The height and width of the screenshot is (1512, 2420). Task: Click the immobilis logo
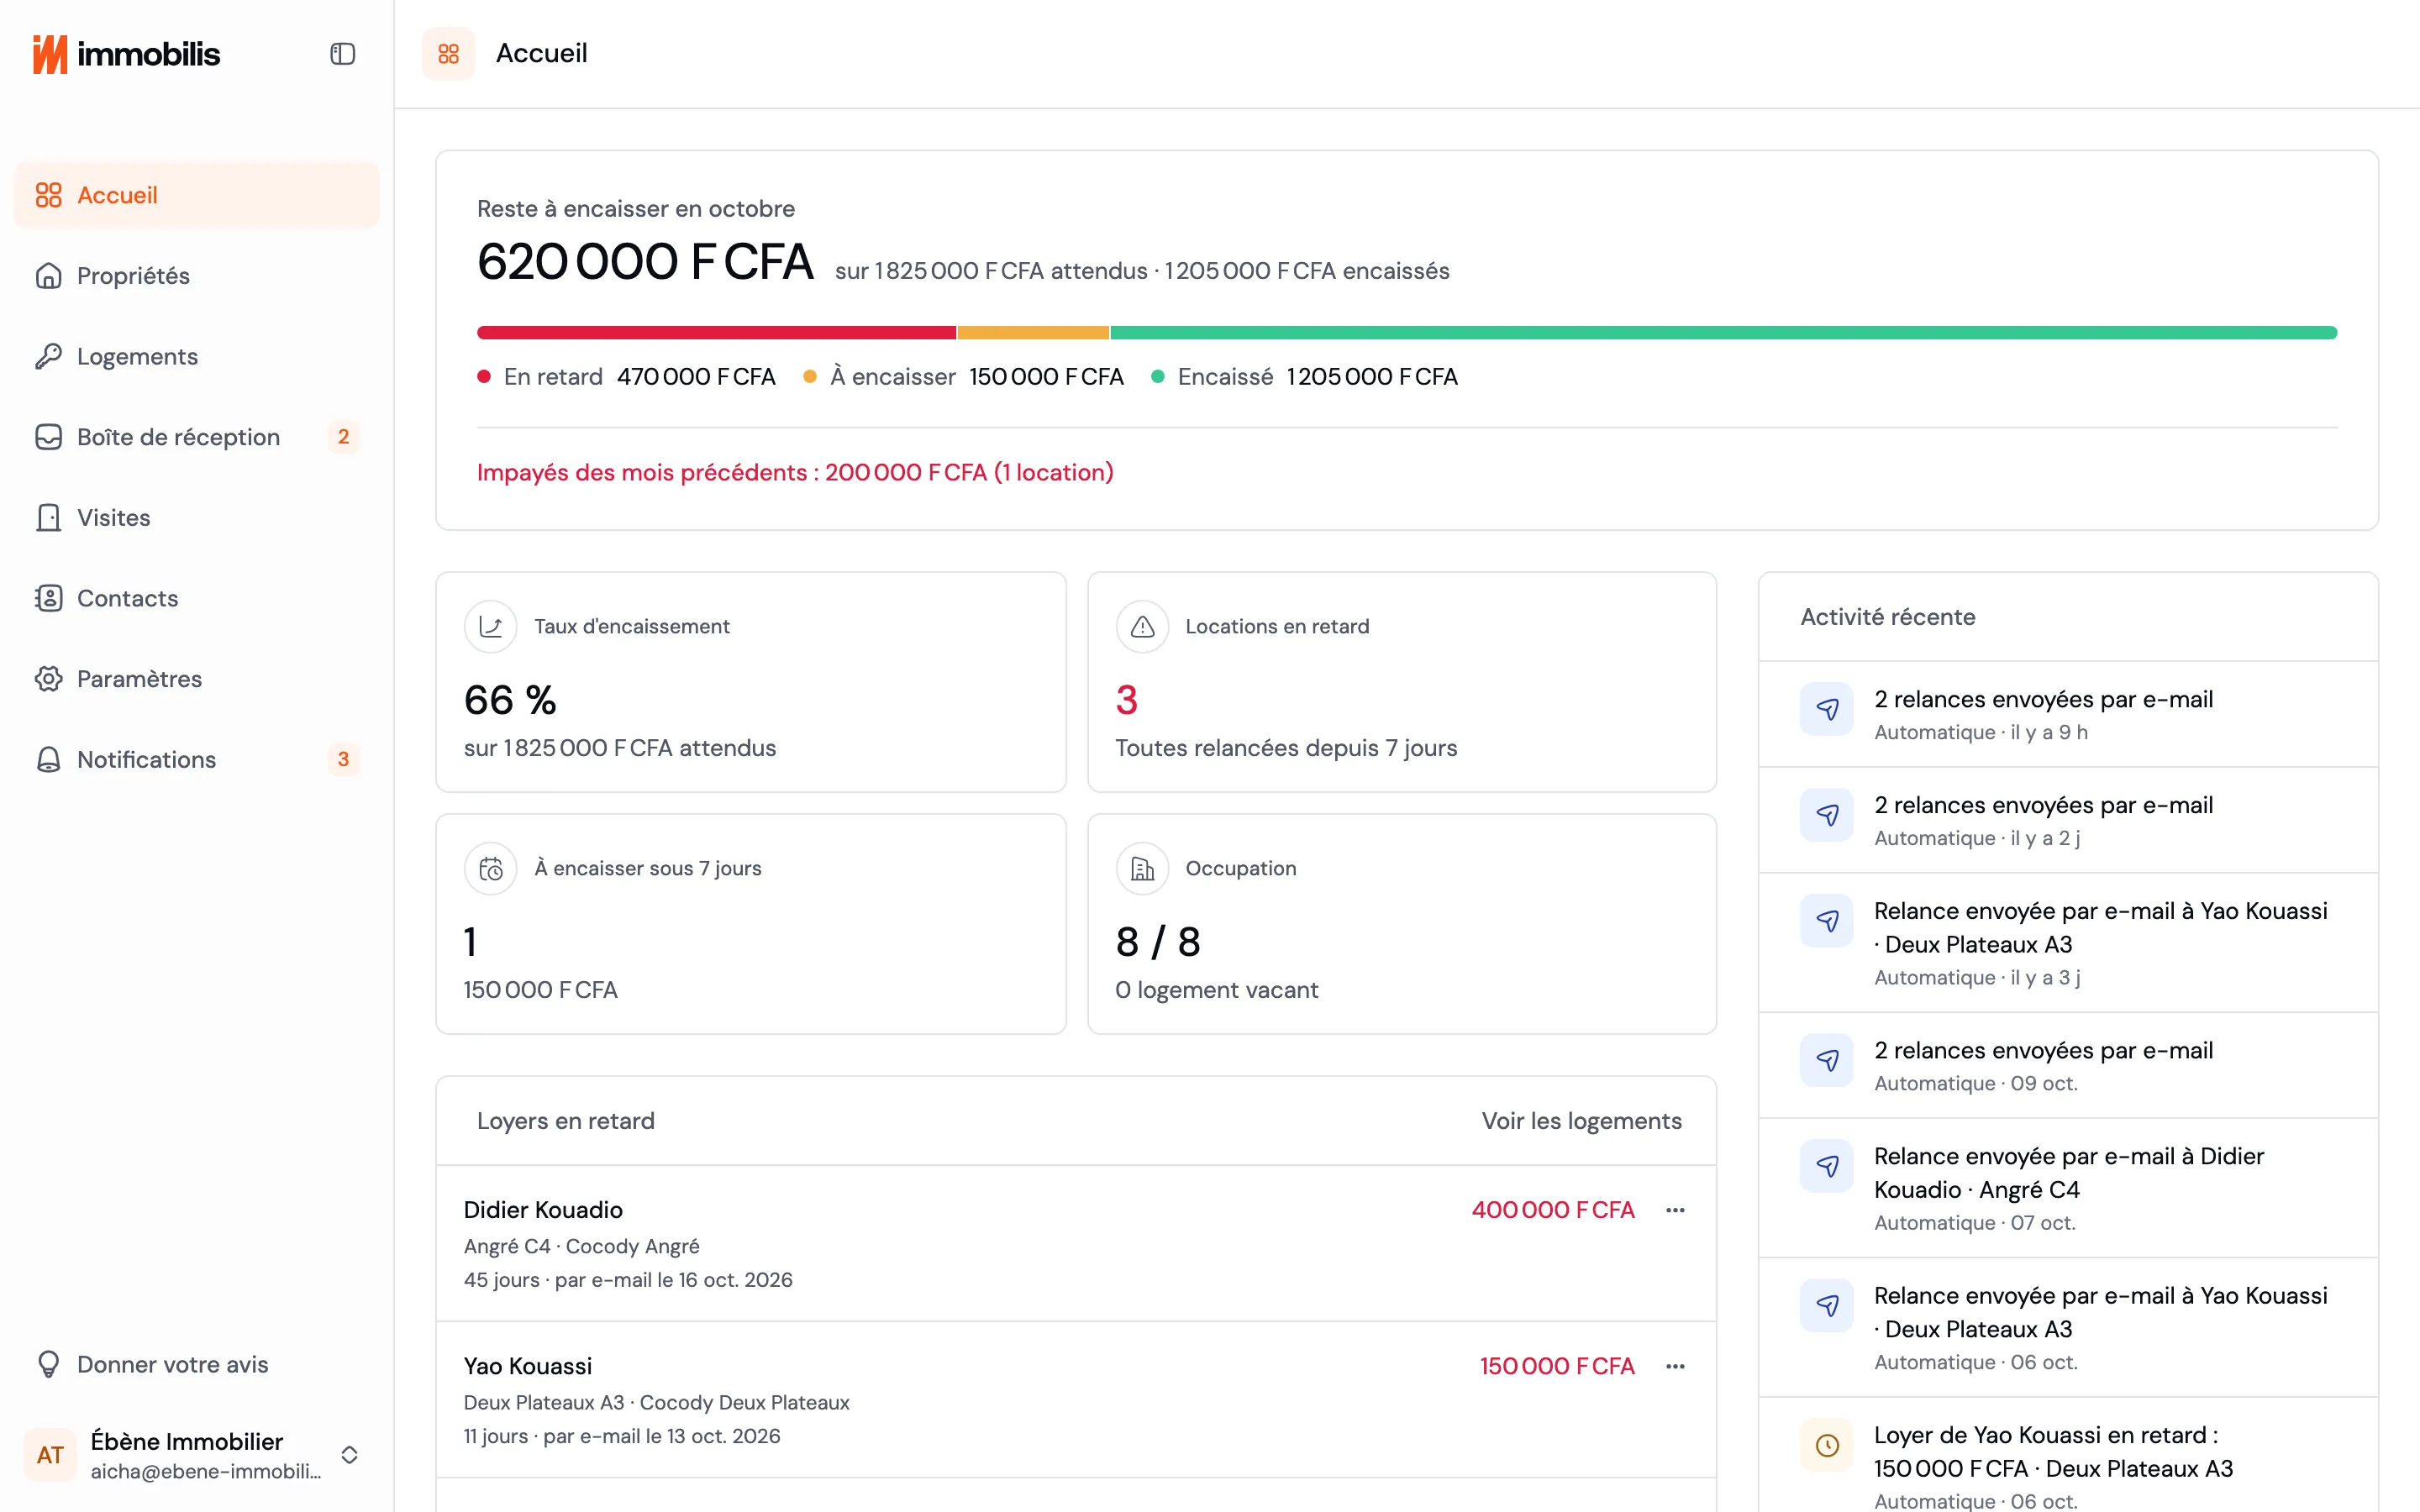(x=126, y=54)
